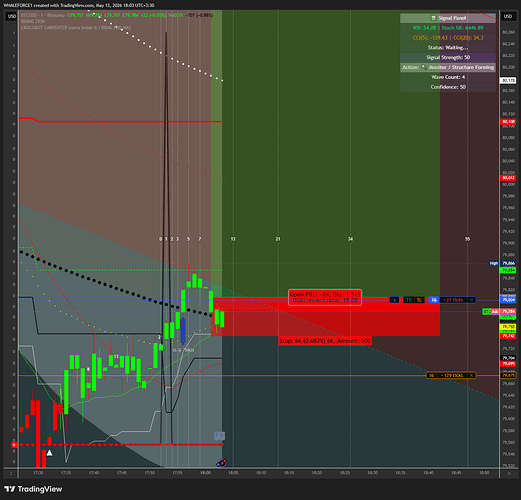Click the red 80,108 price label

click(x=508, y=122)
